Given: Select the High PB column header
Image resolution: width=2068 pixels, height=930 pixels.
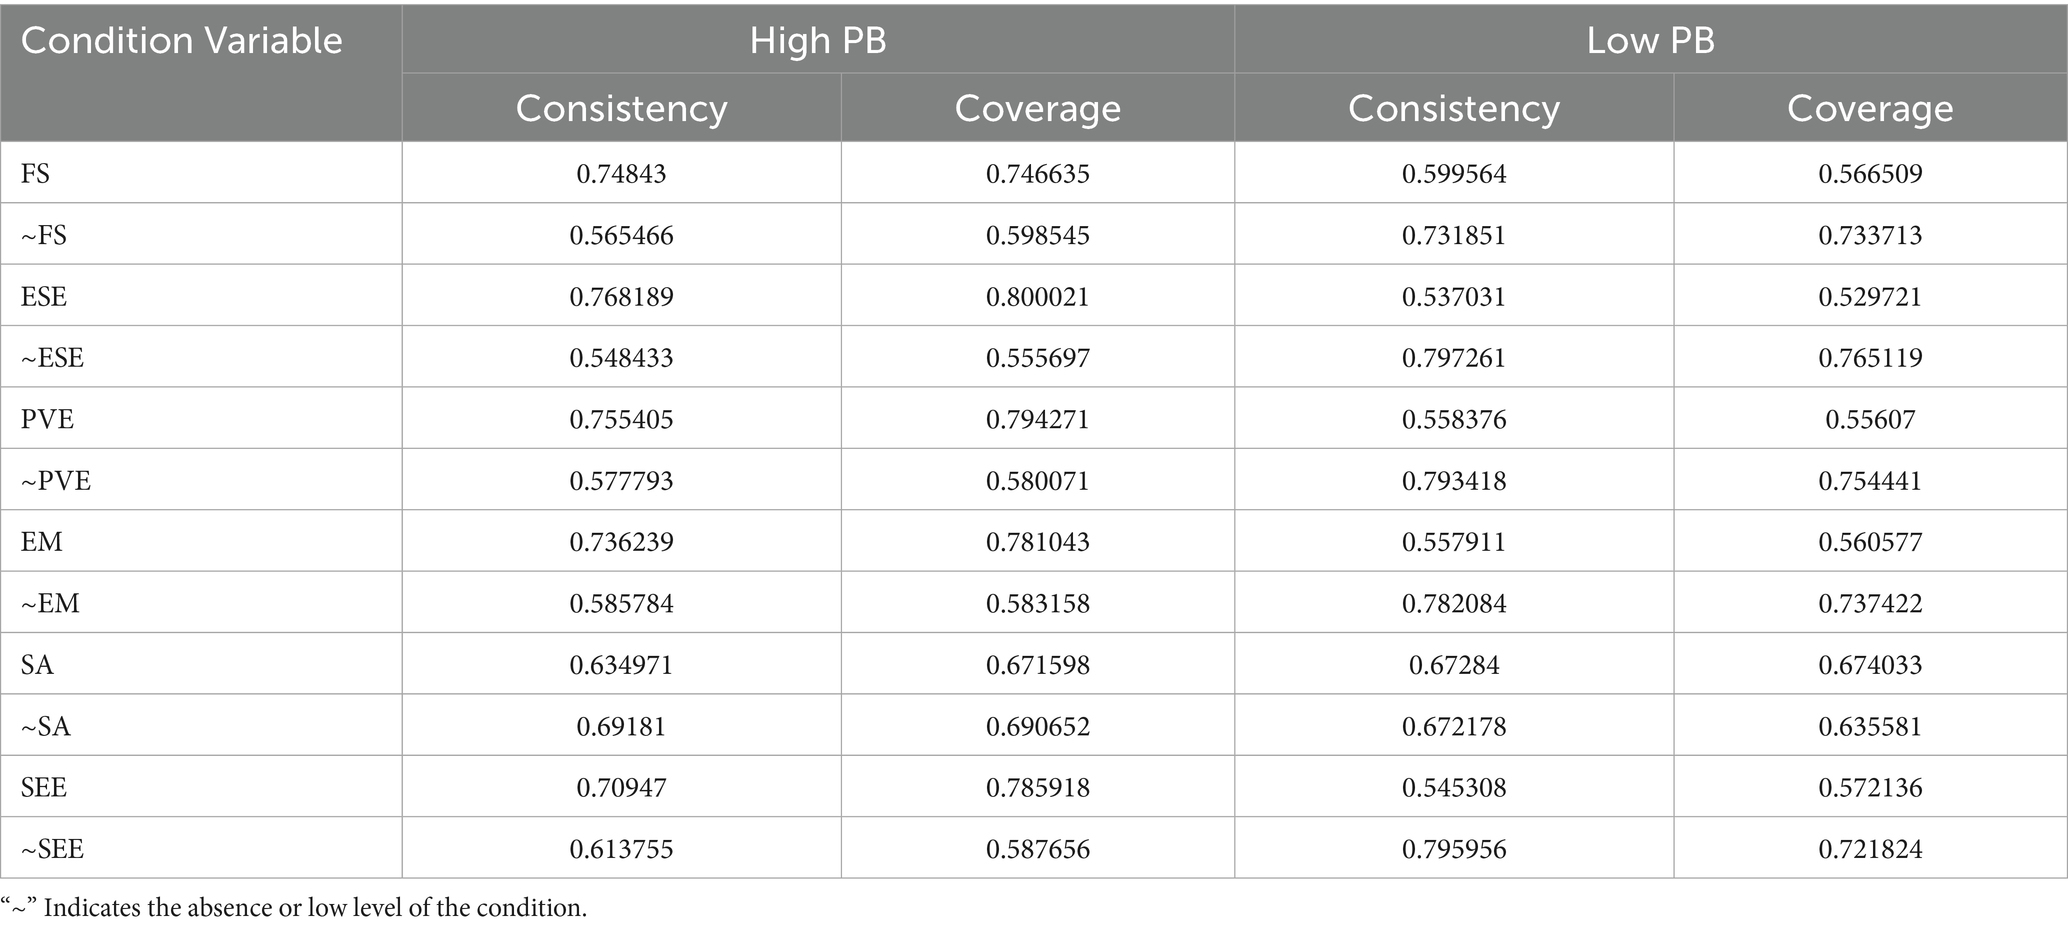Looking at the screenshot, I should 818,41.
